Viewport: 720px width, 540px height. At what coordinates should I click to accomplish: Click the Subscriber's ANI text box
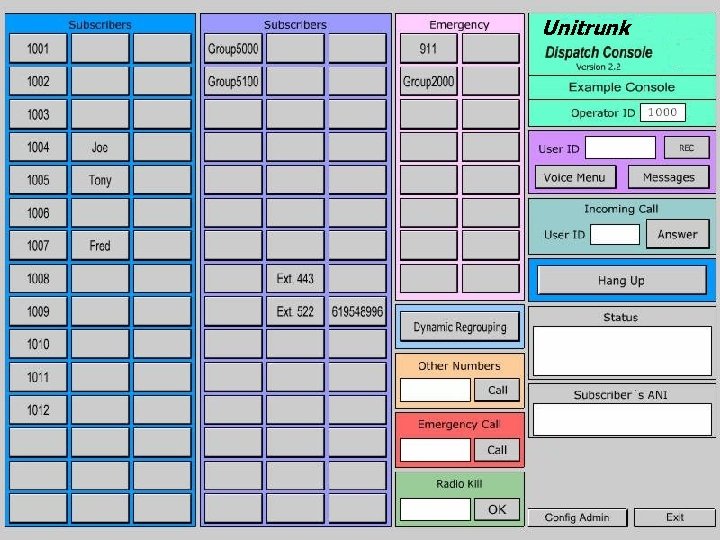click(x=622, y=419)
